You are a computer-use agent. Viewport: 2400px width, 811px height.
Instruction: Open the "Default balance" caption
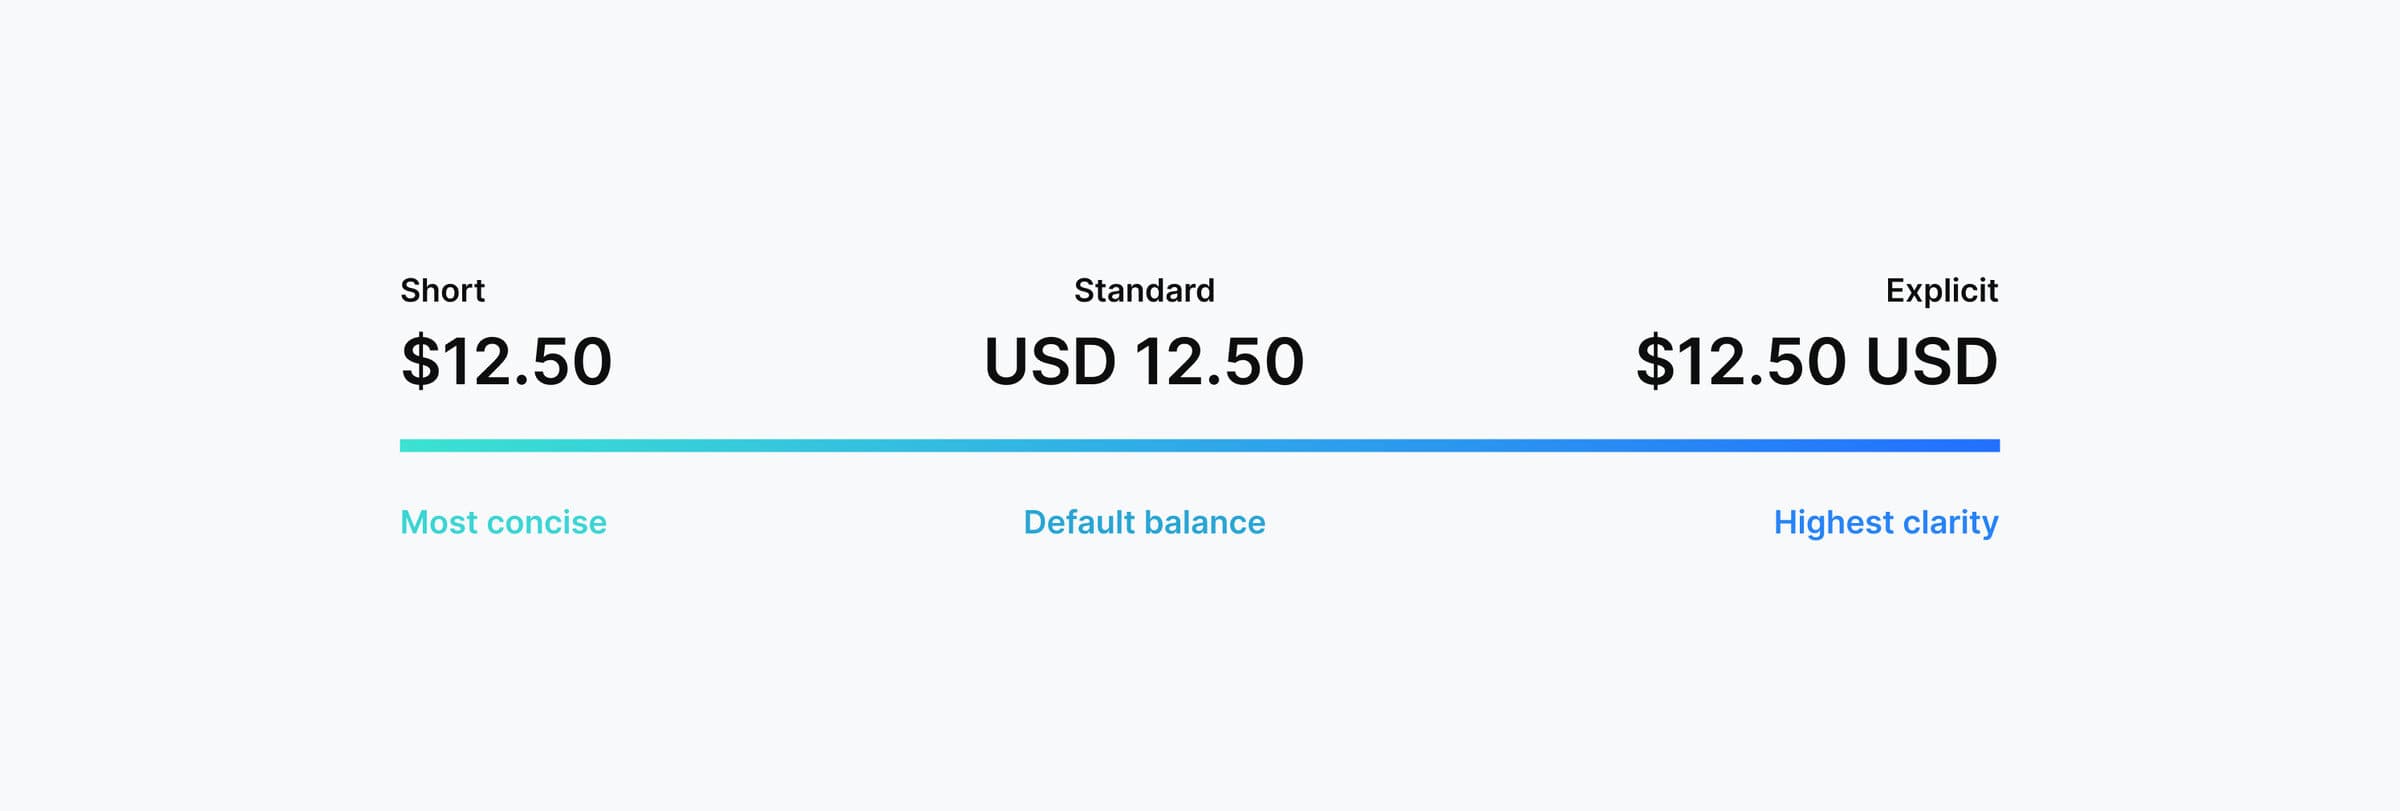pyautogui.click(x=1144, y=522)
